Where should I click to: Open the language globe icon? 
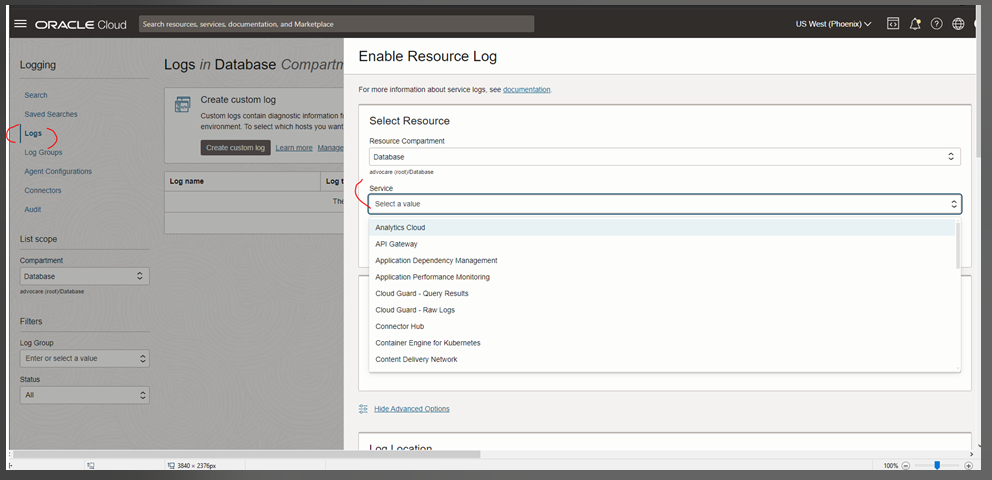pos(959,24)
